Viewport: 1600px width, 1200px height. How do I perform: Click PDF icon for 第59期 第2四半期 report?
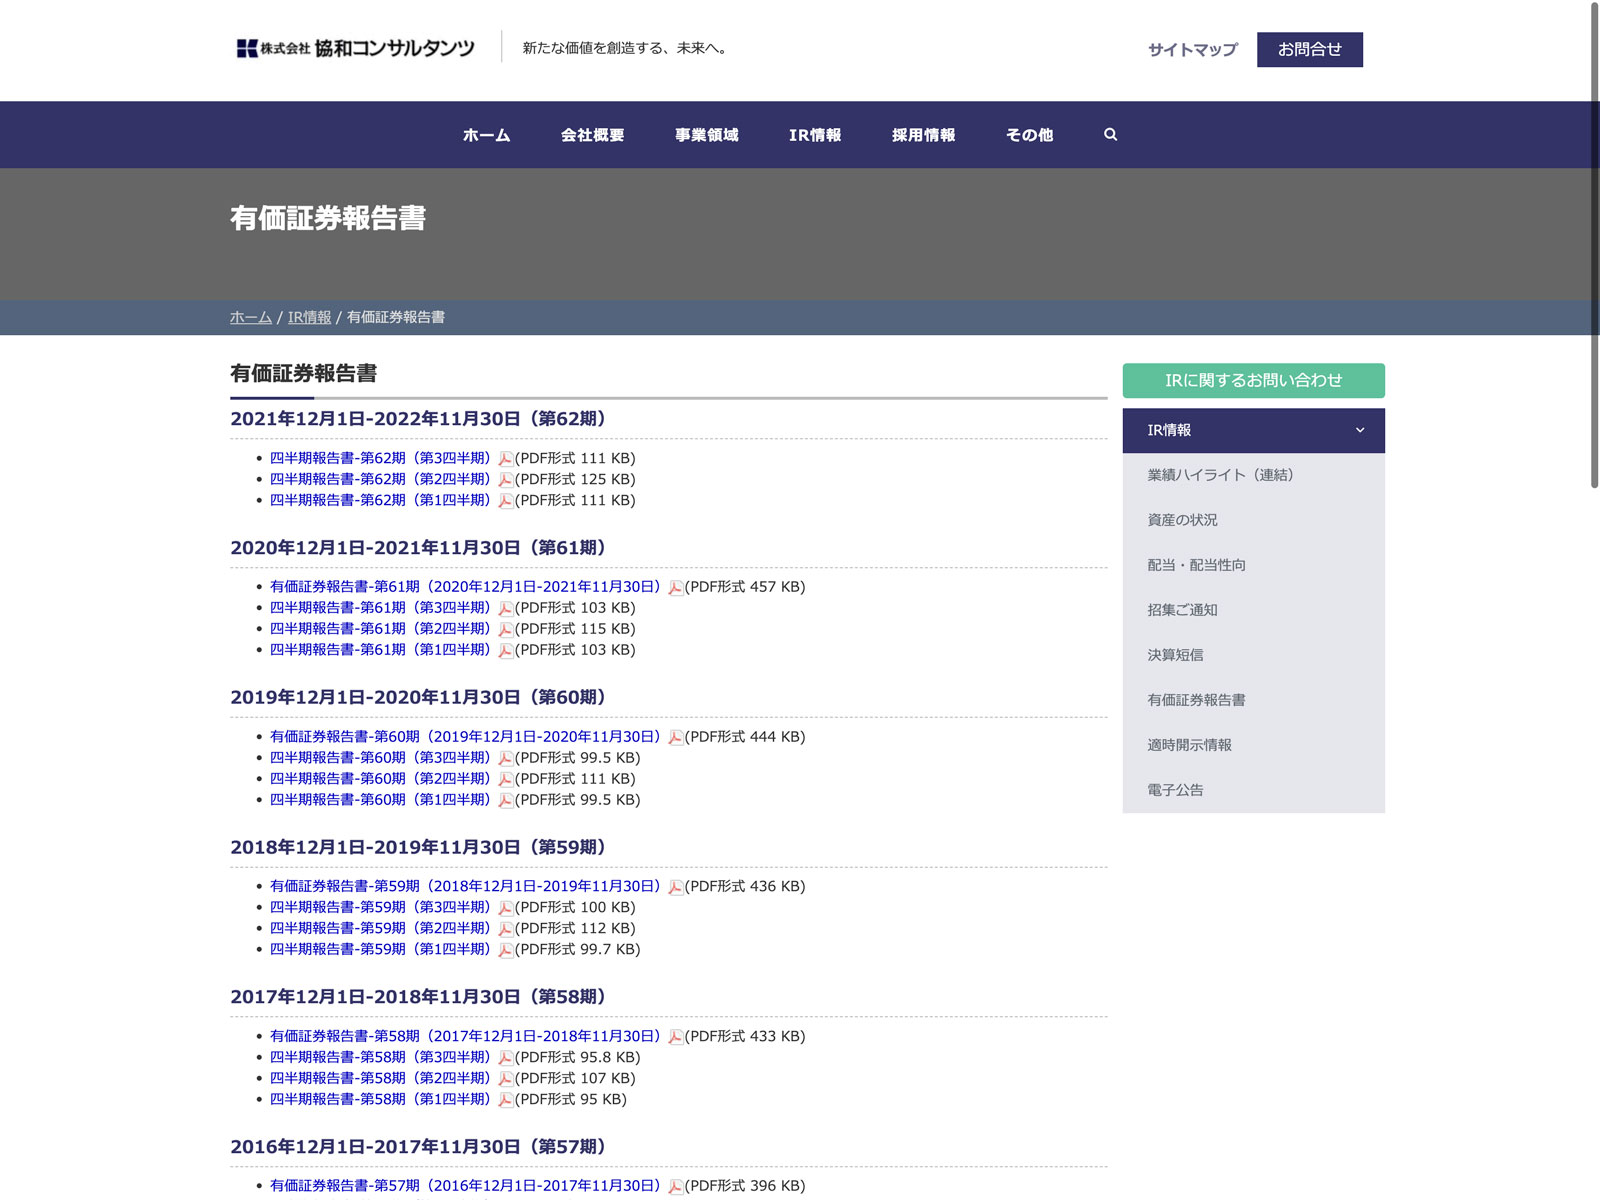(506, 929)
